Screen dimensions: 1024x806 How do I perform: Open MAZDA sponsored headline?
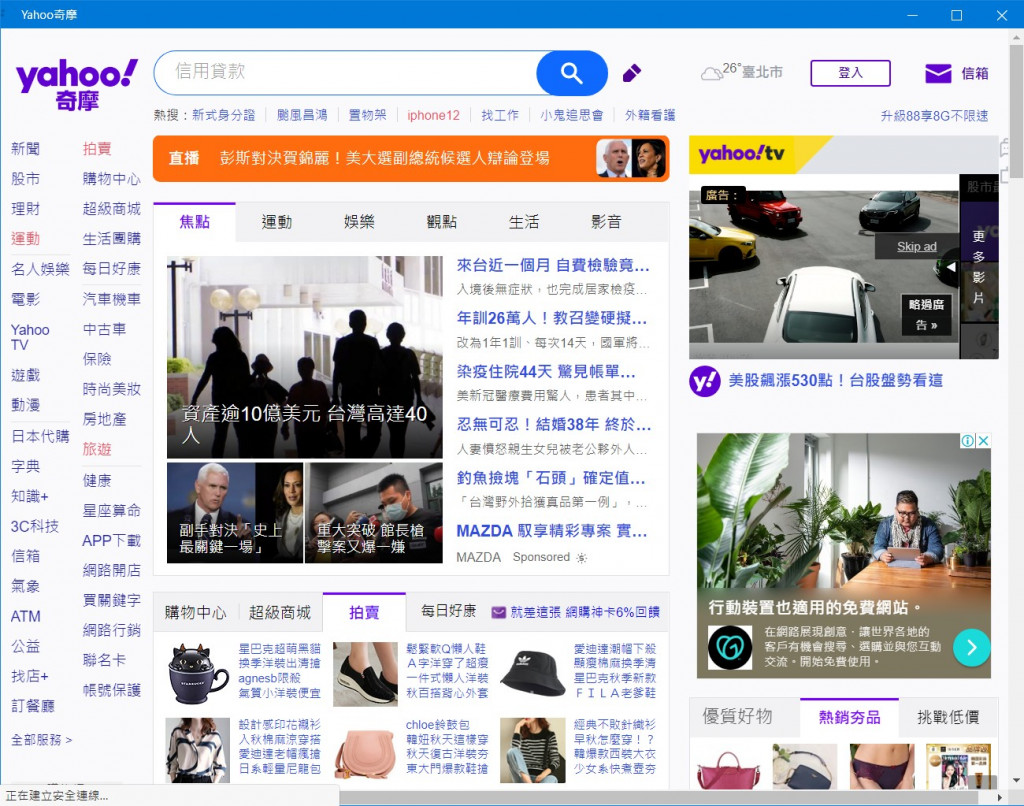tap(552, 531)
